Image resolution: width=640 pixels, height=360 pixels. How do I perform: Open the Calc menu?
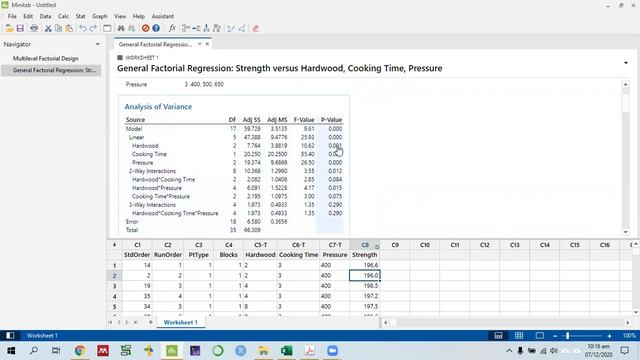63,16
